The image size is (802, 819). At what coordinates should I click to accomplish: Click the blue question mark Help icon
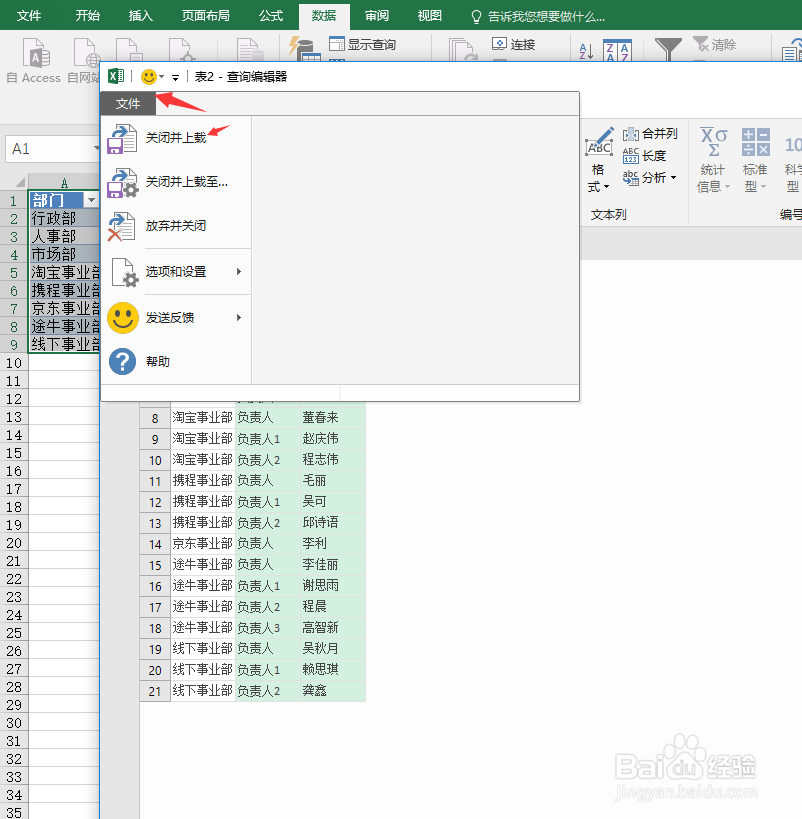(x=123, y=361)
